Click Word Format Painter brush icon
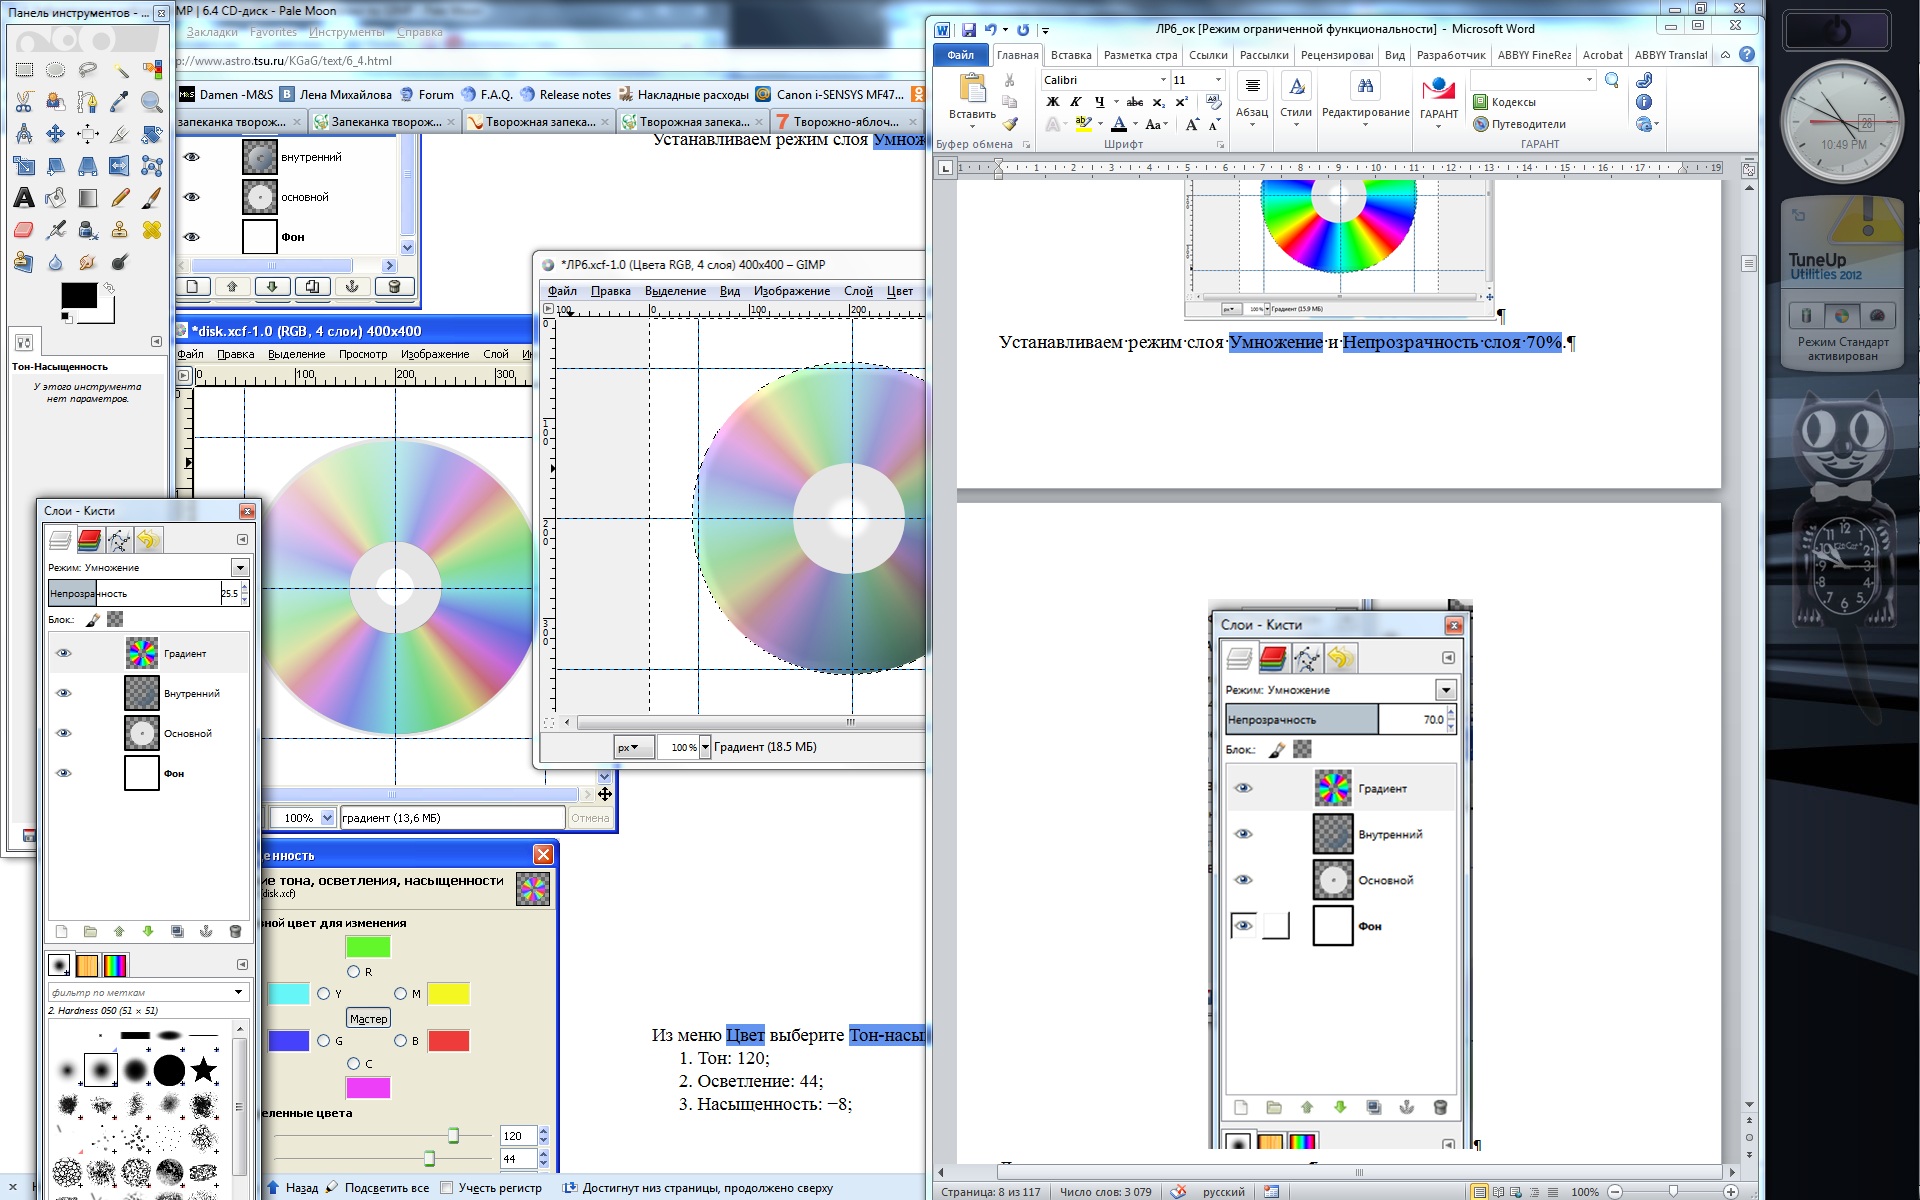Viewport: 1920px width, 1200px height. (1010, 124)
